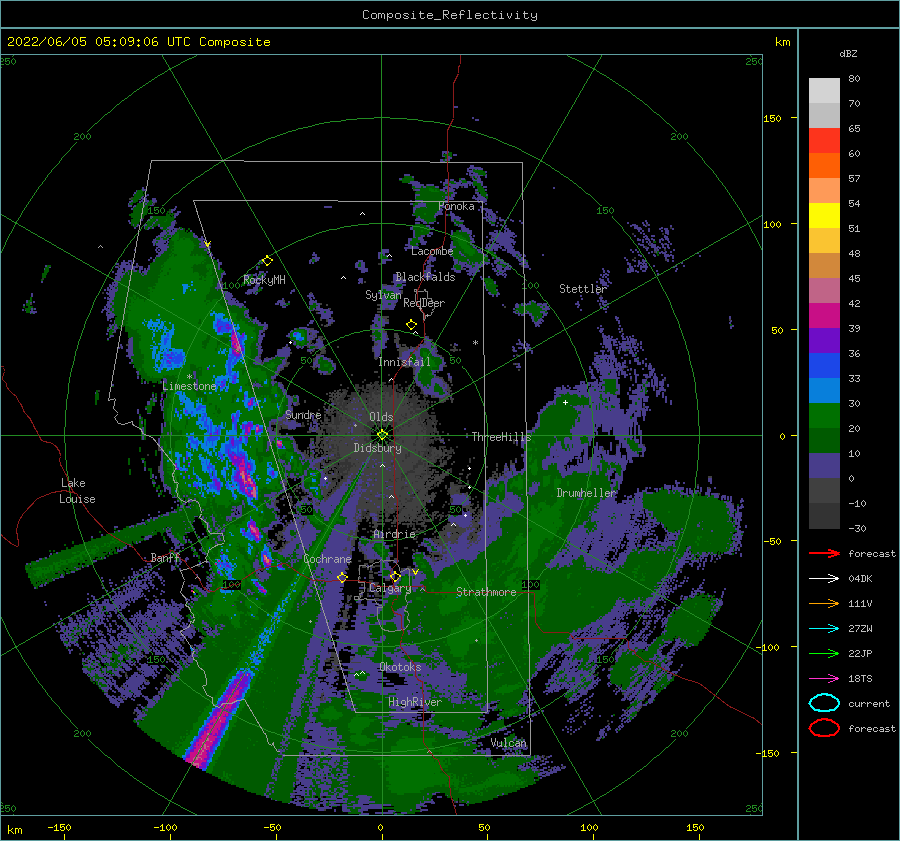900x841 pixels.
Task: Click the yellow diamond marker below RedDeer
Action: click(411, 325)
